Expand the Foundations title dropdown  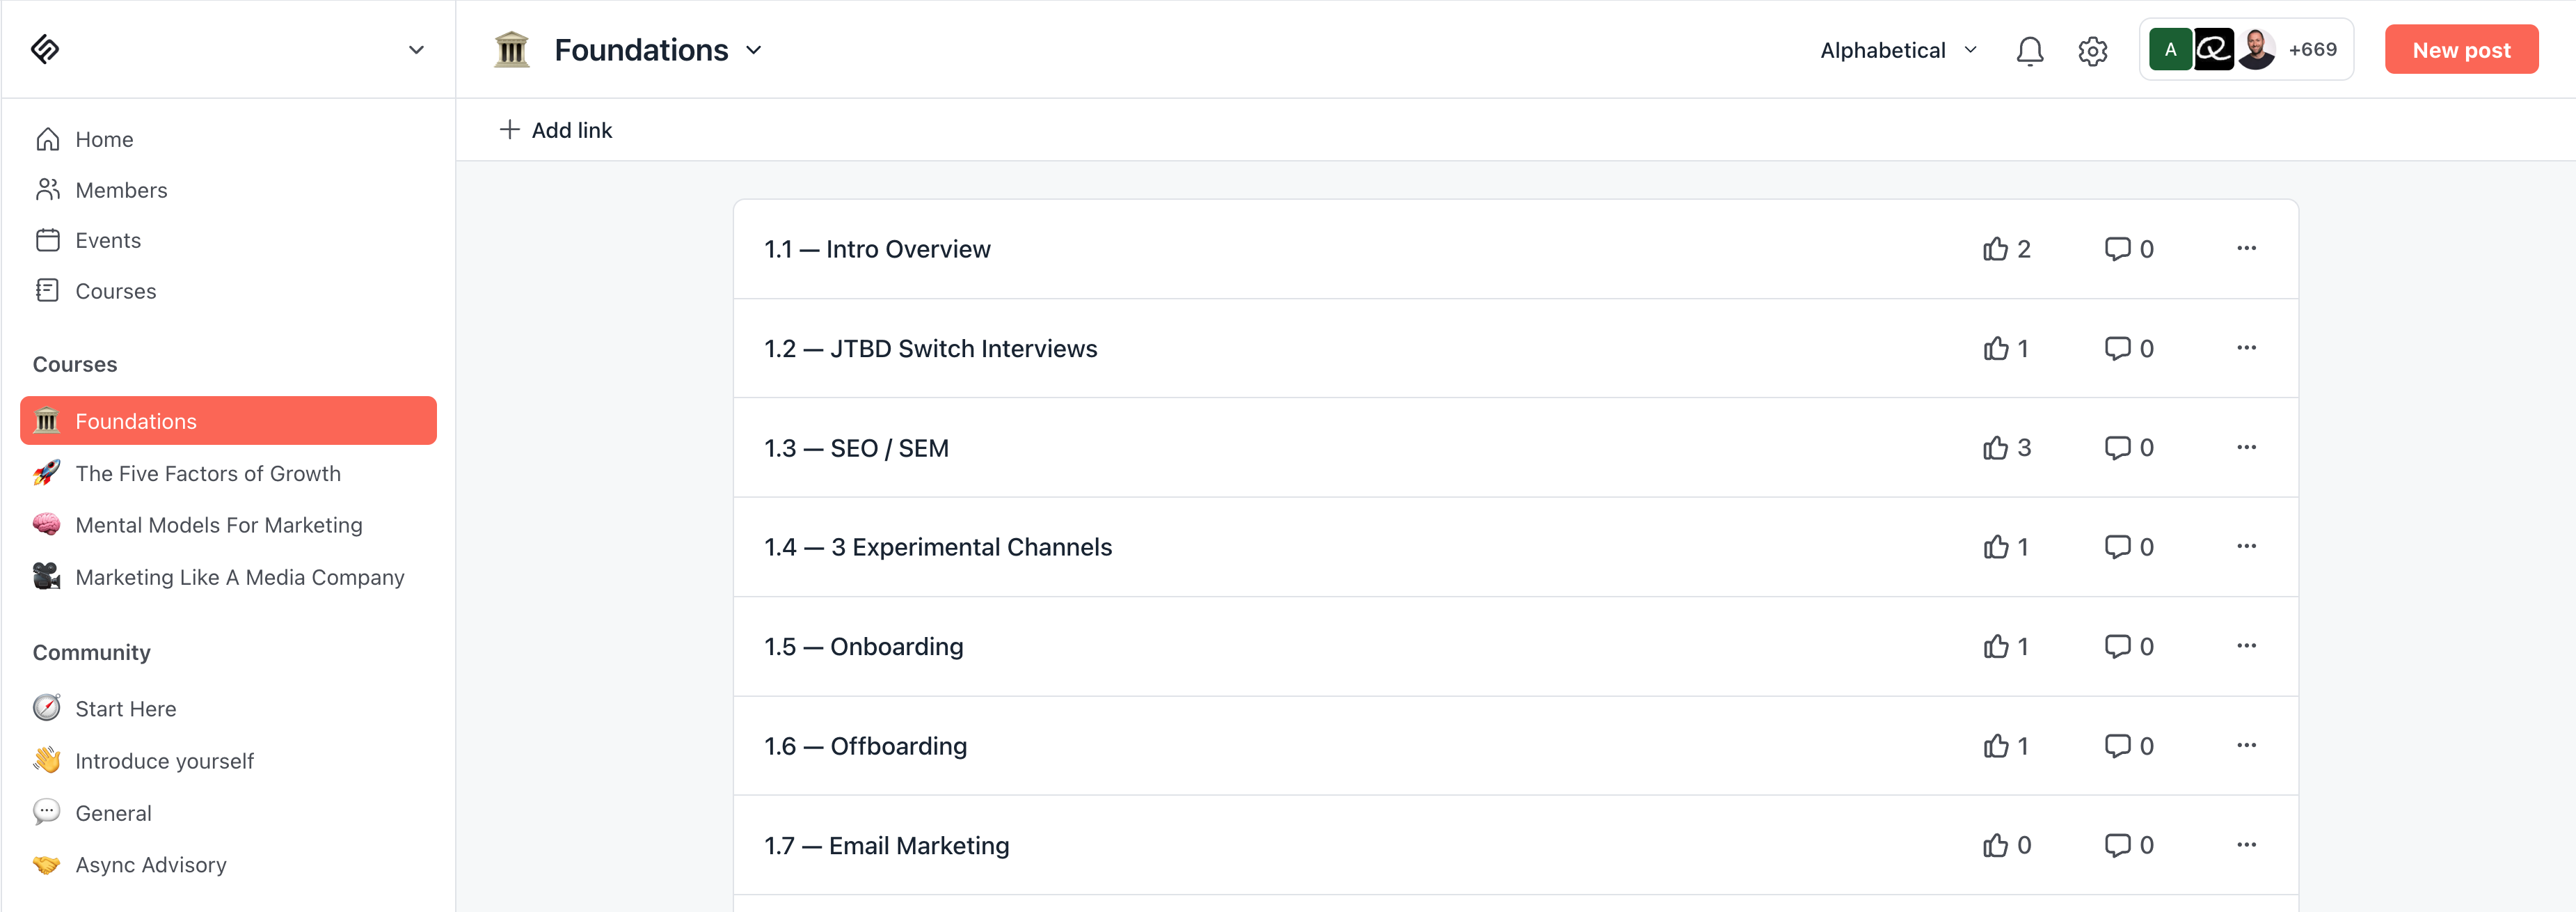click(x=755, y=50)
